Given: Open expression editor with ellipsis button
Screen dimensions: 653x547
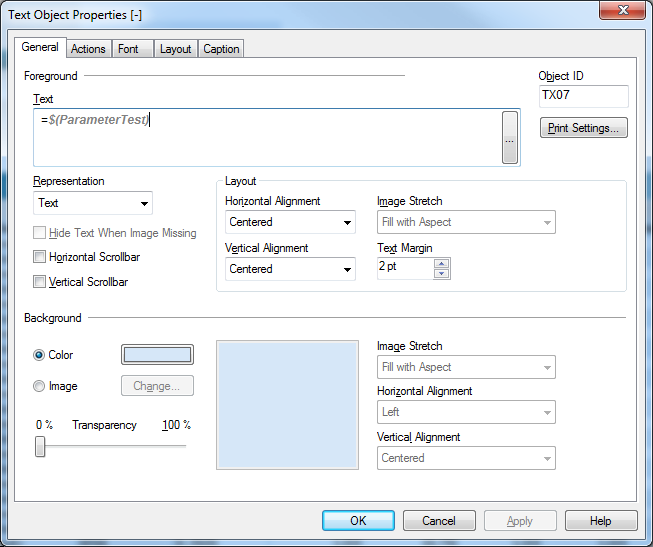Looking at the screenshot, I should pos(509,138).
